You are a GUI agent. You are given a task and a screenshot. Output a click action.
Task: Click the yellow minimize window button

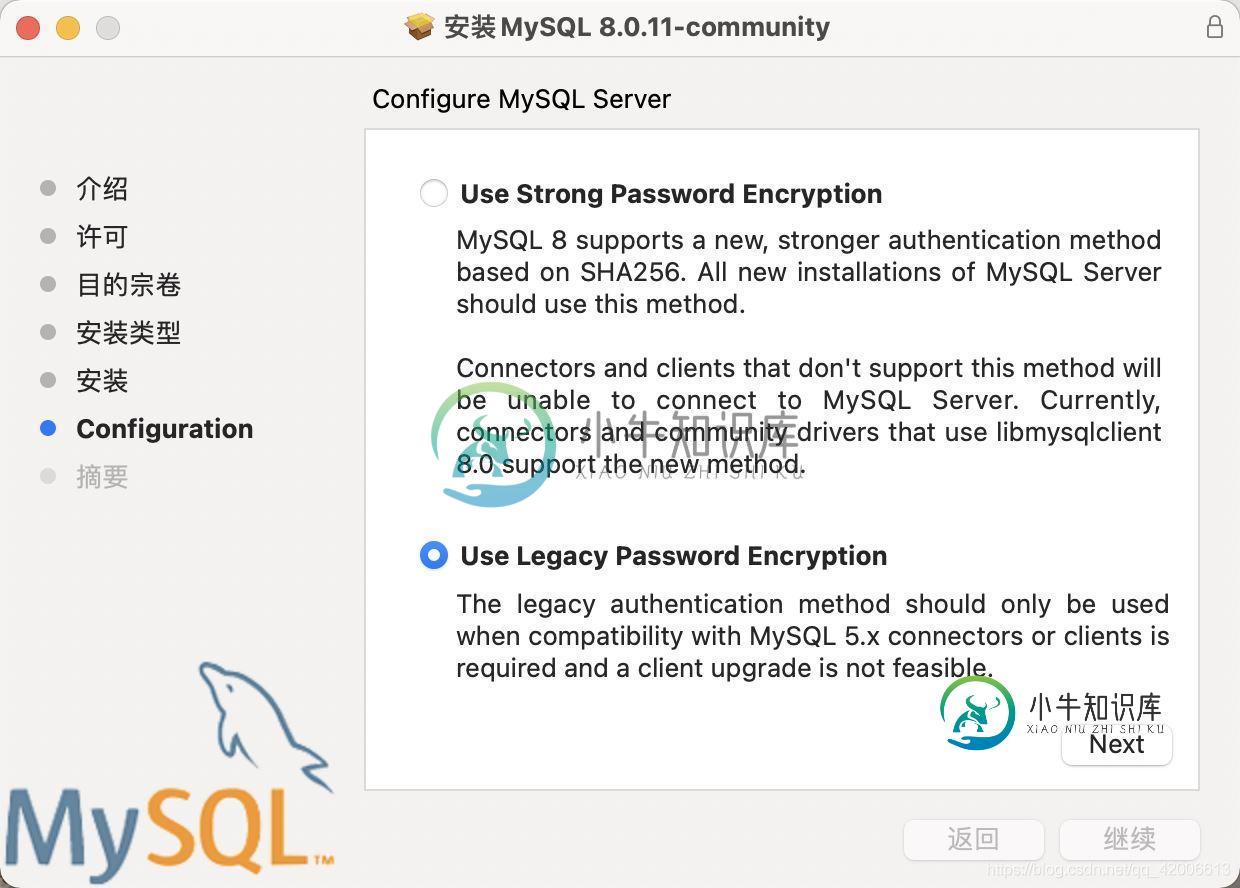tap(68, 28)
